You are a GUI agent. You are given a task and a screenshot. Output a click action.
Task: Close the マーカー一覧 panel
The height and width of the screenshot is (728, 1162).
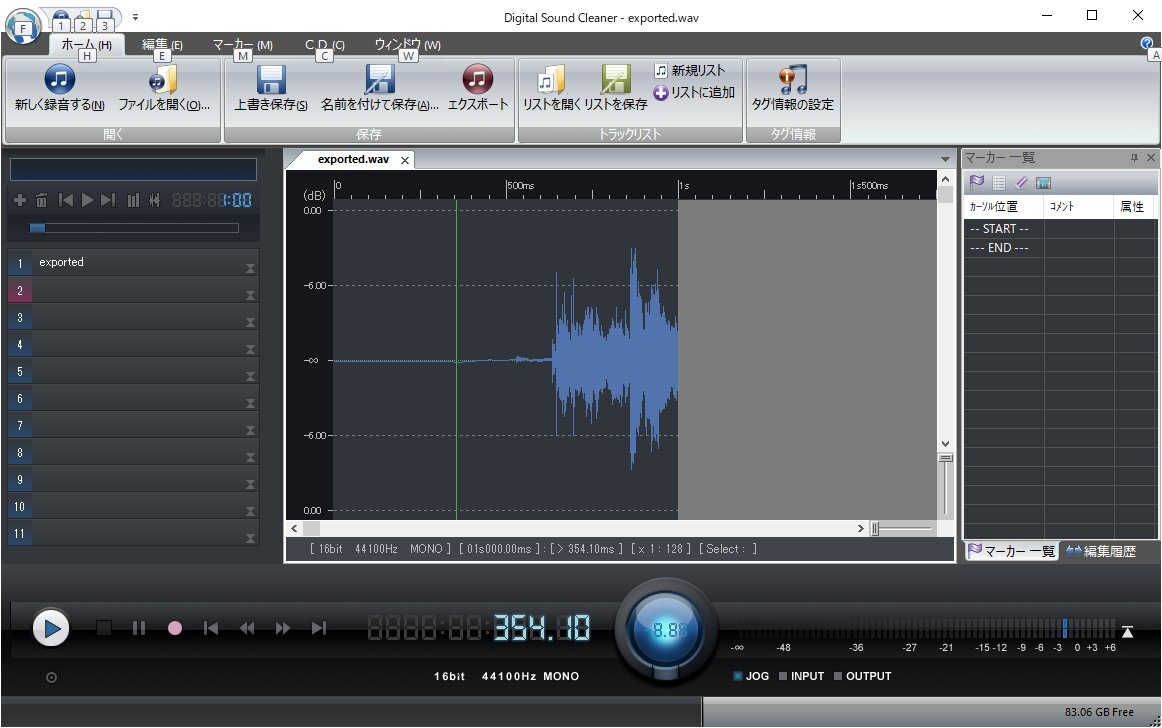(x=1151, y=158)
